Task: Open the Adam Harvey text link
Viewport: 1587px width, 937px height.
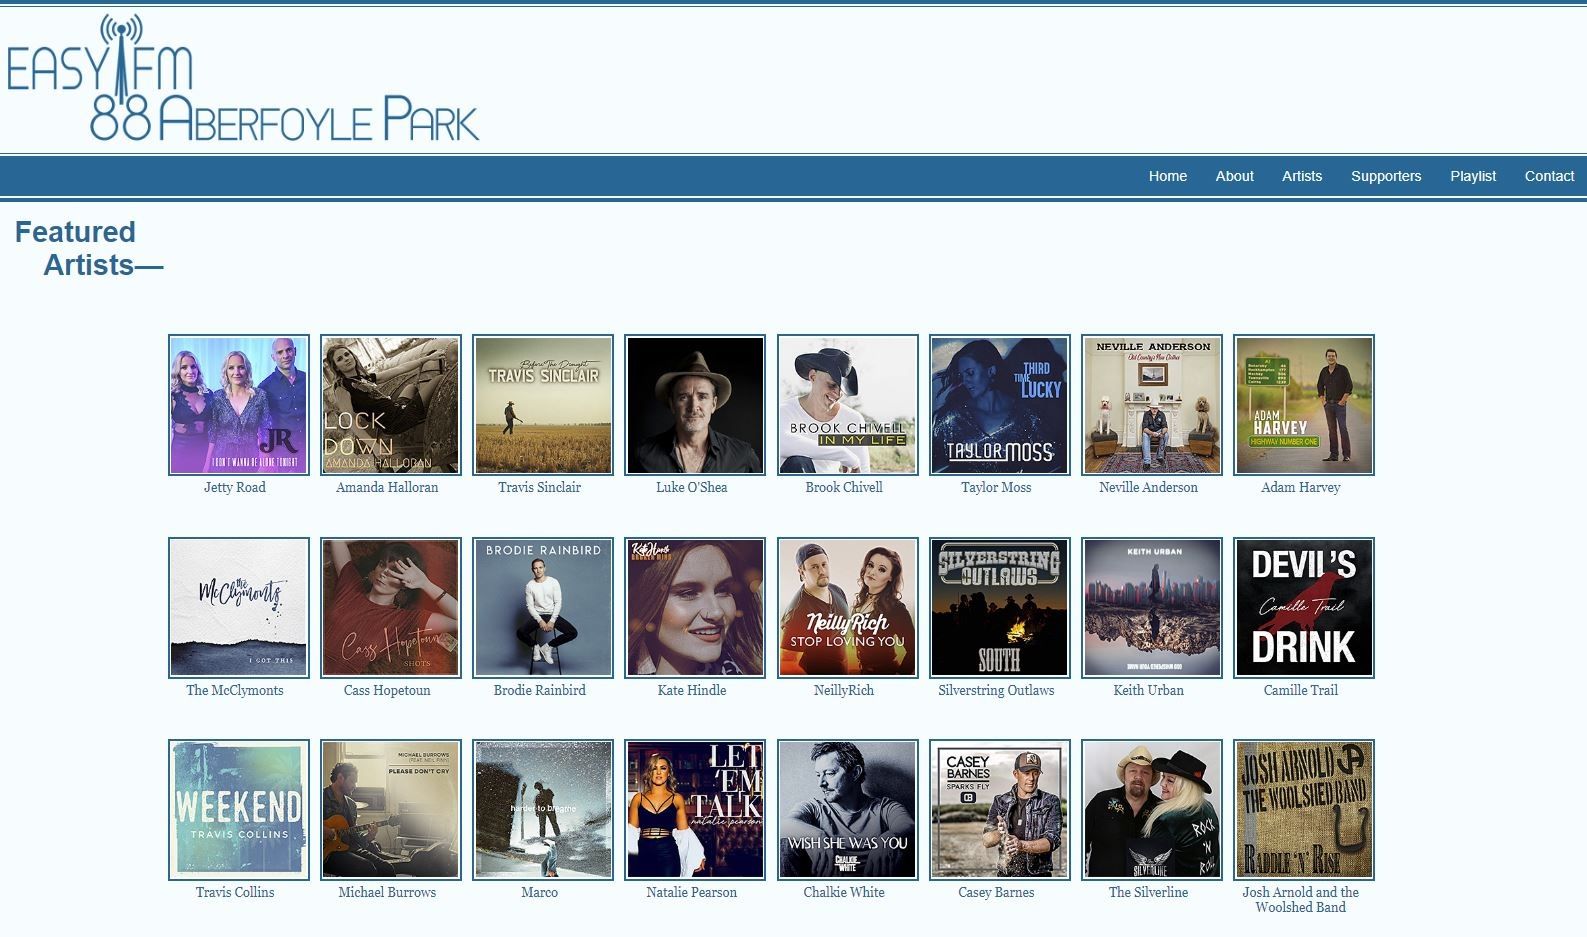Action: [1300, 487]
